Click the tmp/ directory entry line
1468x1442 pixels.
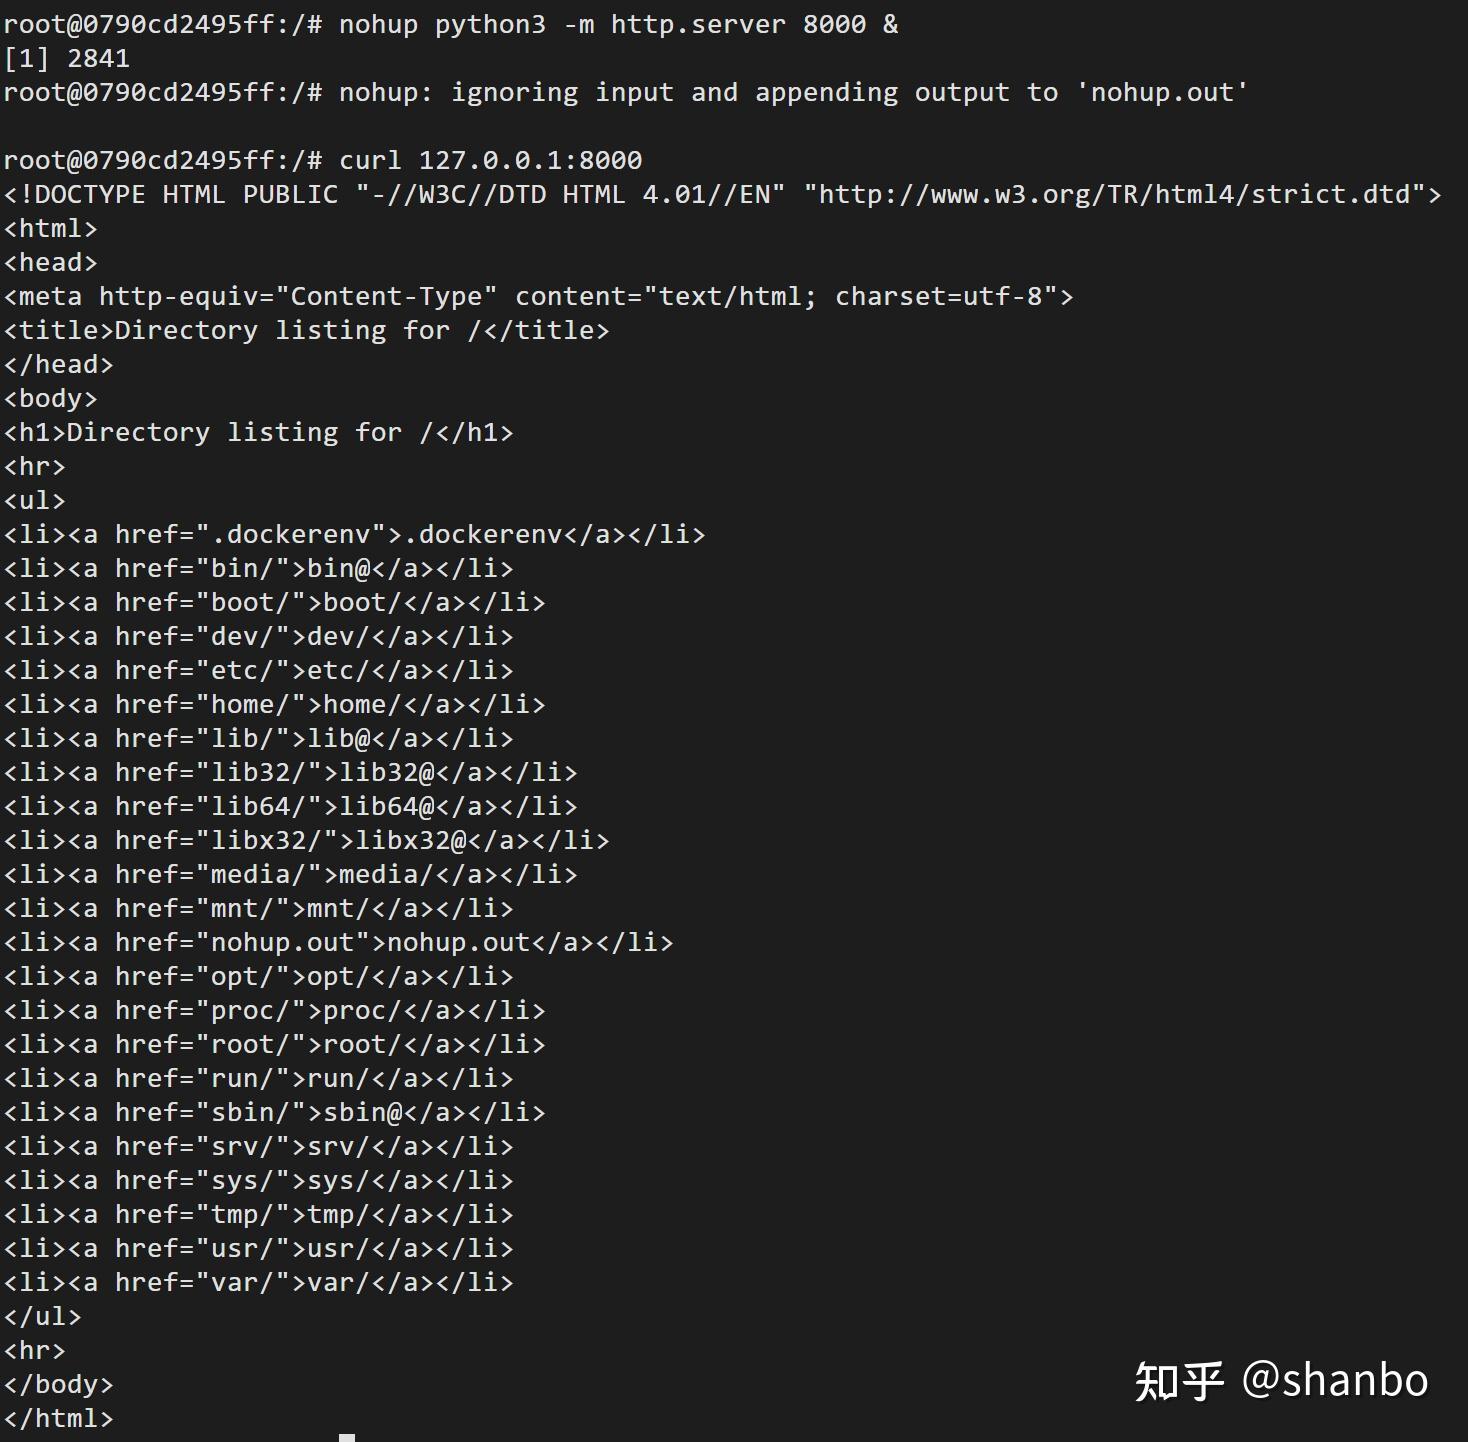258,1215
